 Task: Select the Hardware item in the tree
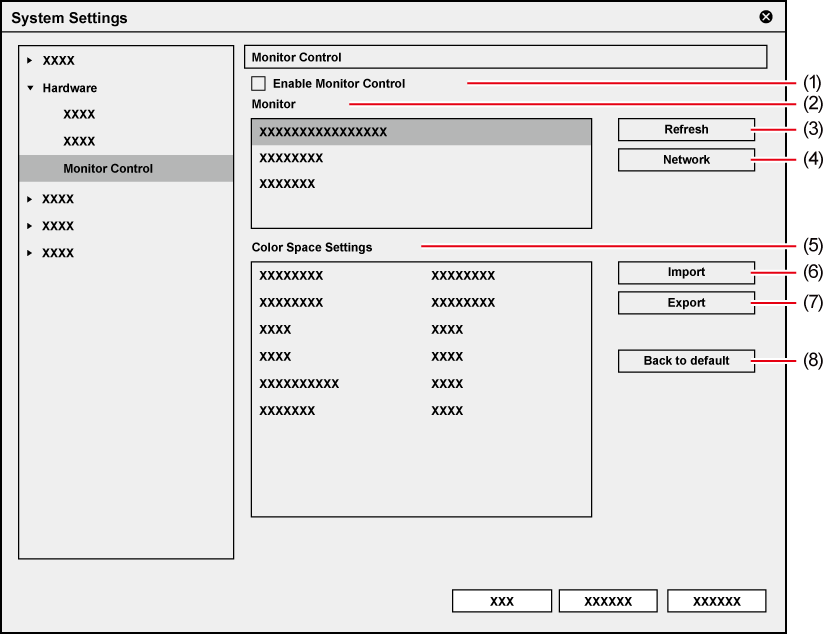(70, 88)
